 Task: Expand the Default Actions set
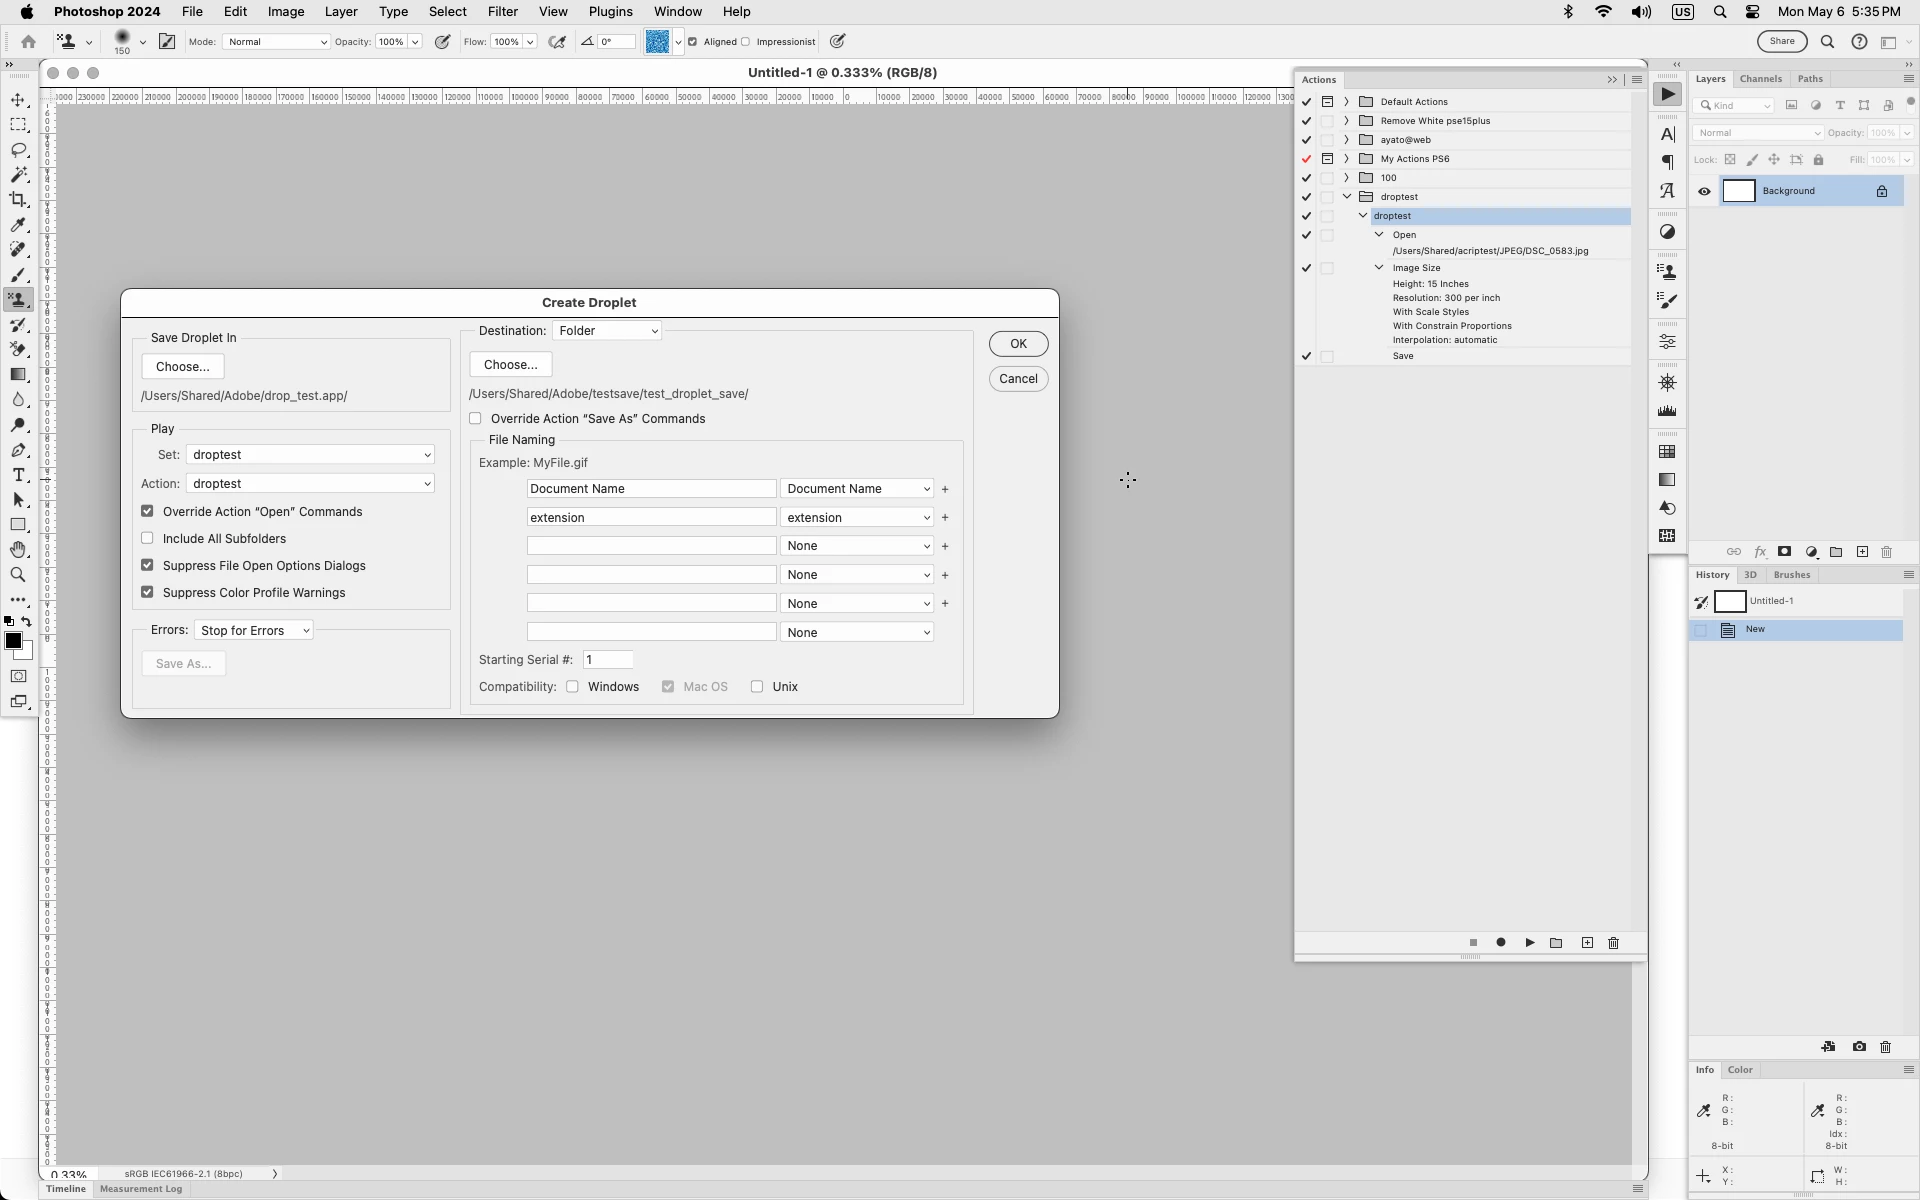tap(1346, 102)
